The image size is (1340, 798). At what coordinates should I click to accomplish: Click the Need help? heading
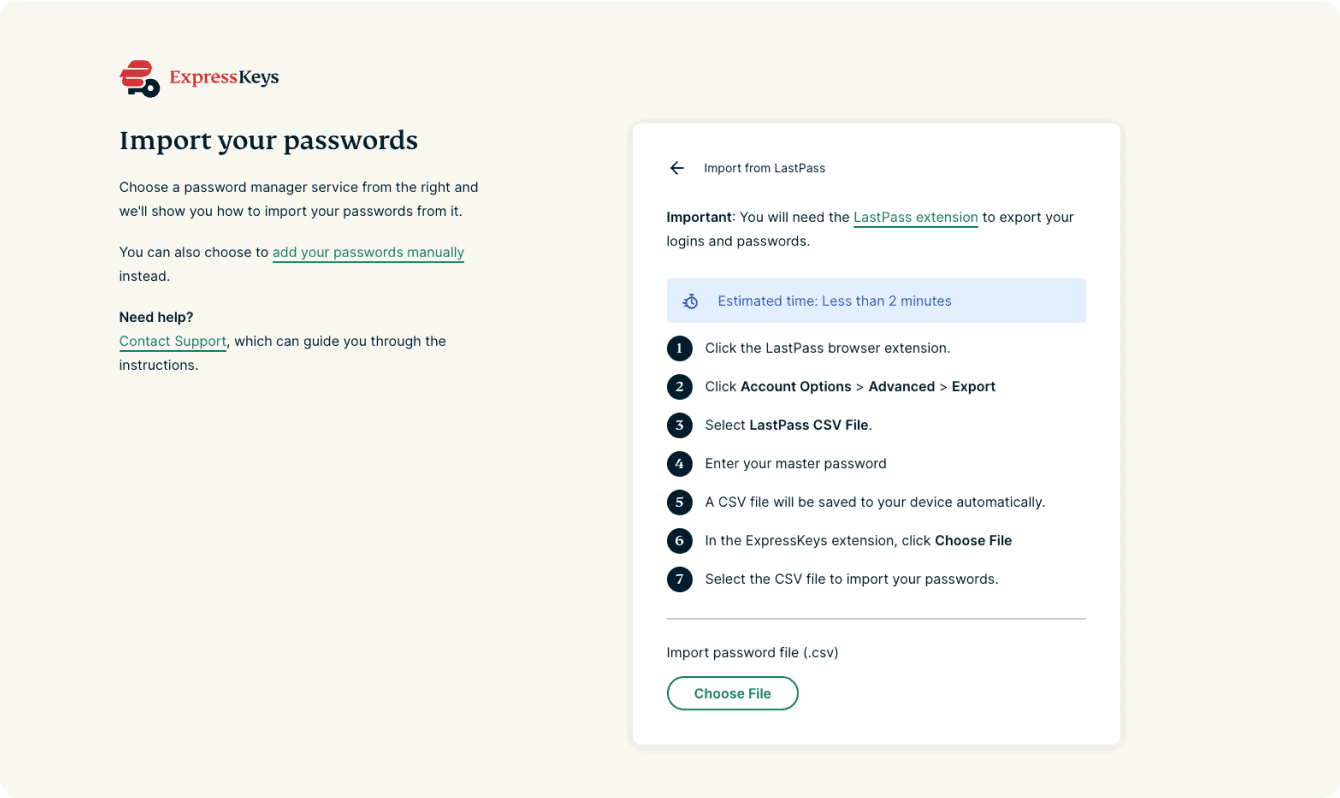point(156,317)
